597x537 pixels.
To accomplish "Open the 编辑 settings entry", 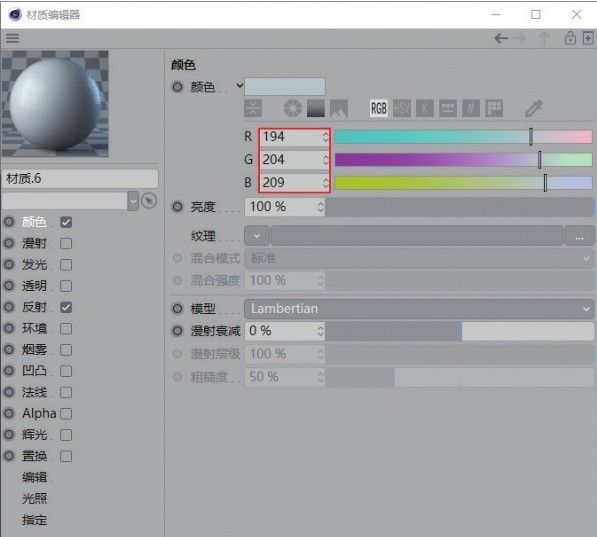I will point(34,477).
